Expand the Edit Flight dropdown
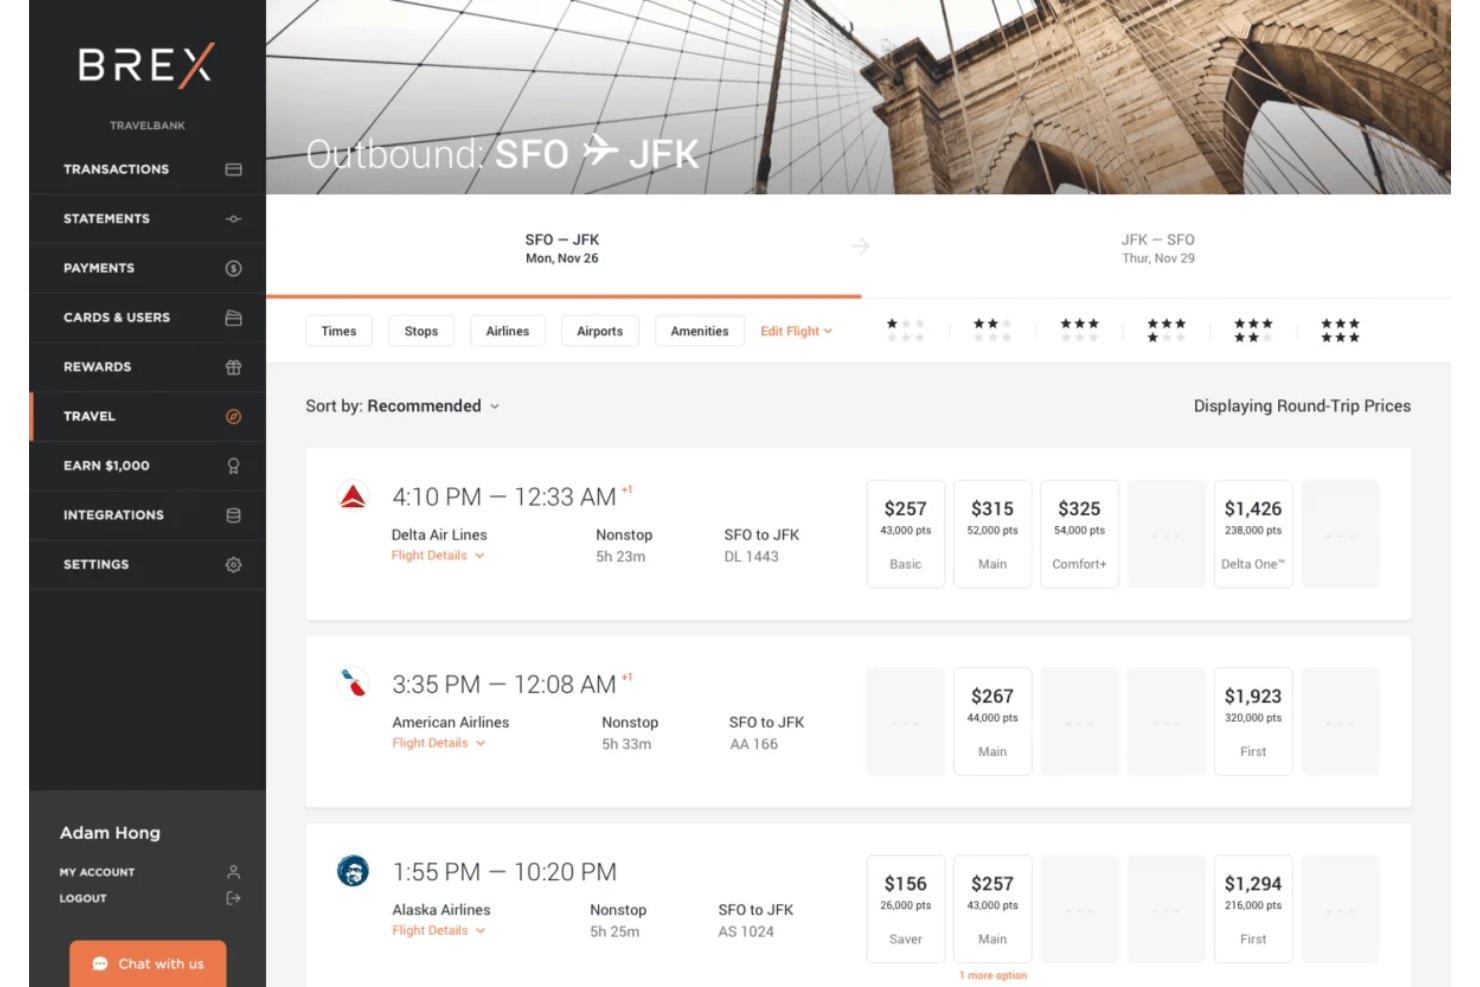The height and width of the screenshot is (987, 1480). (x=796, y=331)
